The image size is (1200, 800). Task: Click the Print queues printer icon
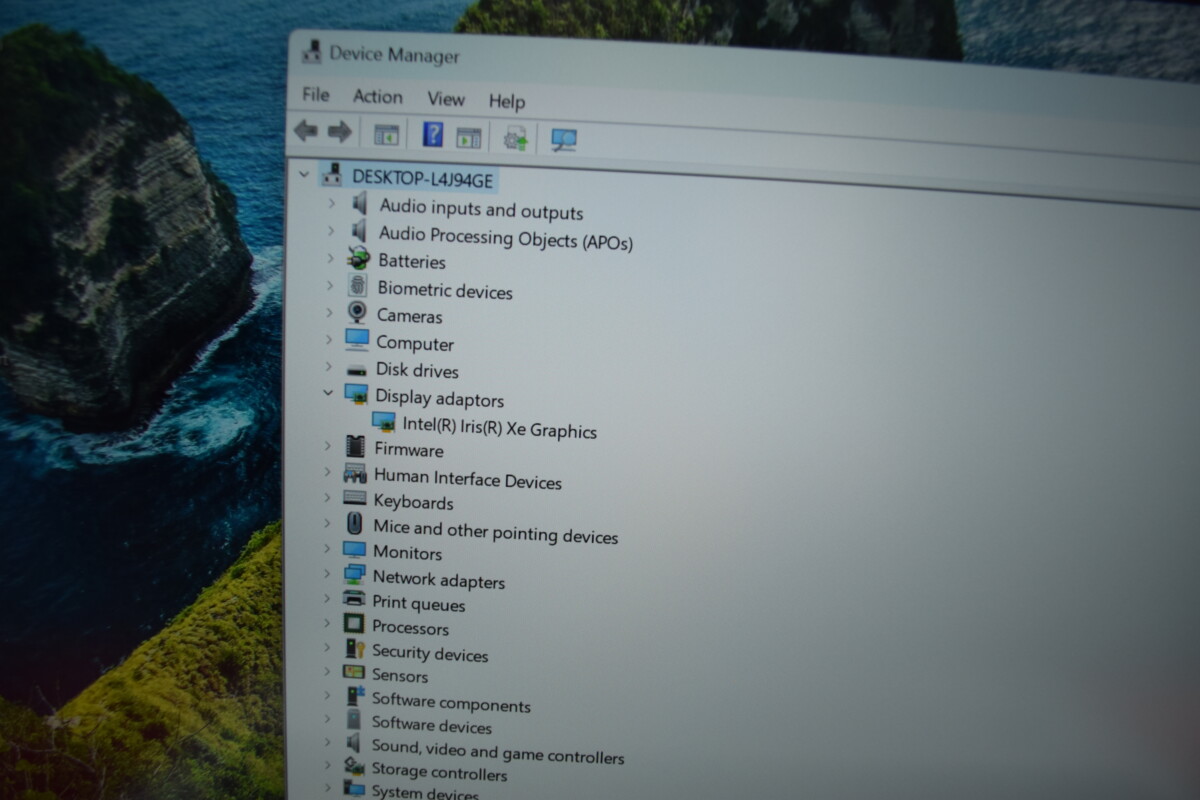point(354,599)
